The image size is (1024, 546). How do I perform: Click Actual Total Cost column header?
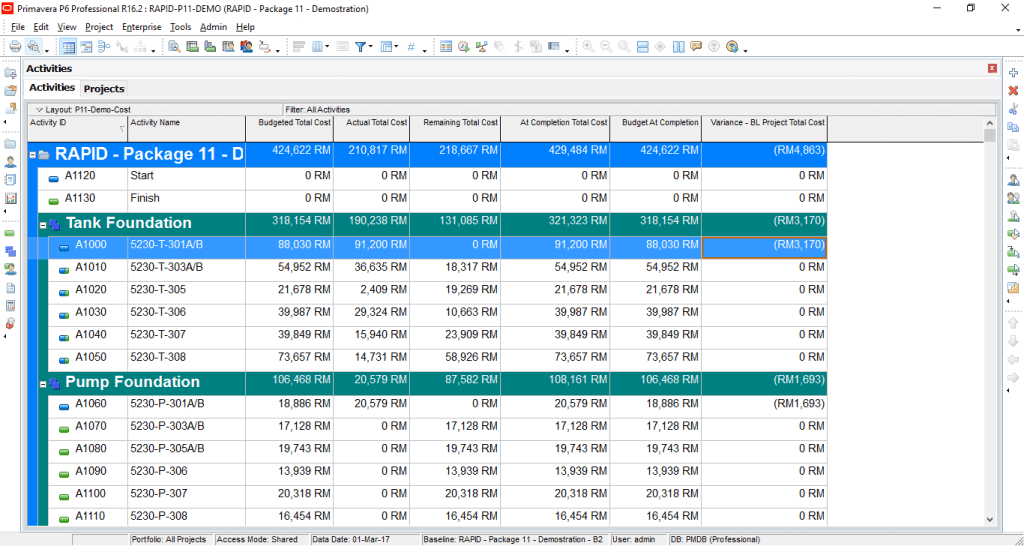coord(372,129)
